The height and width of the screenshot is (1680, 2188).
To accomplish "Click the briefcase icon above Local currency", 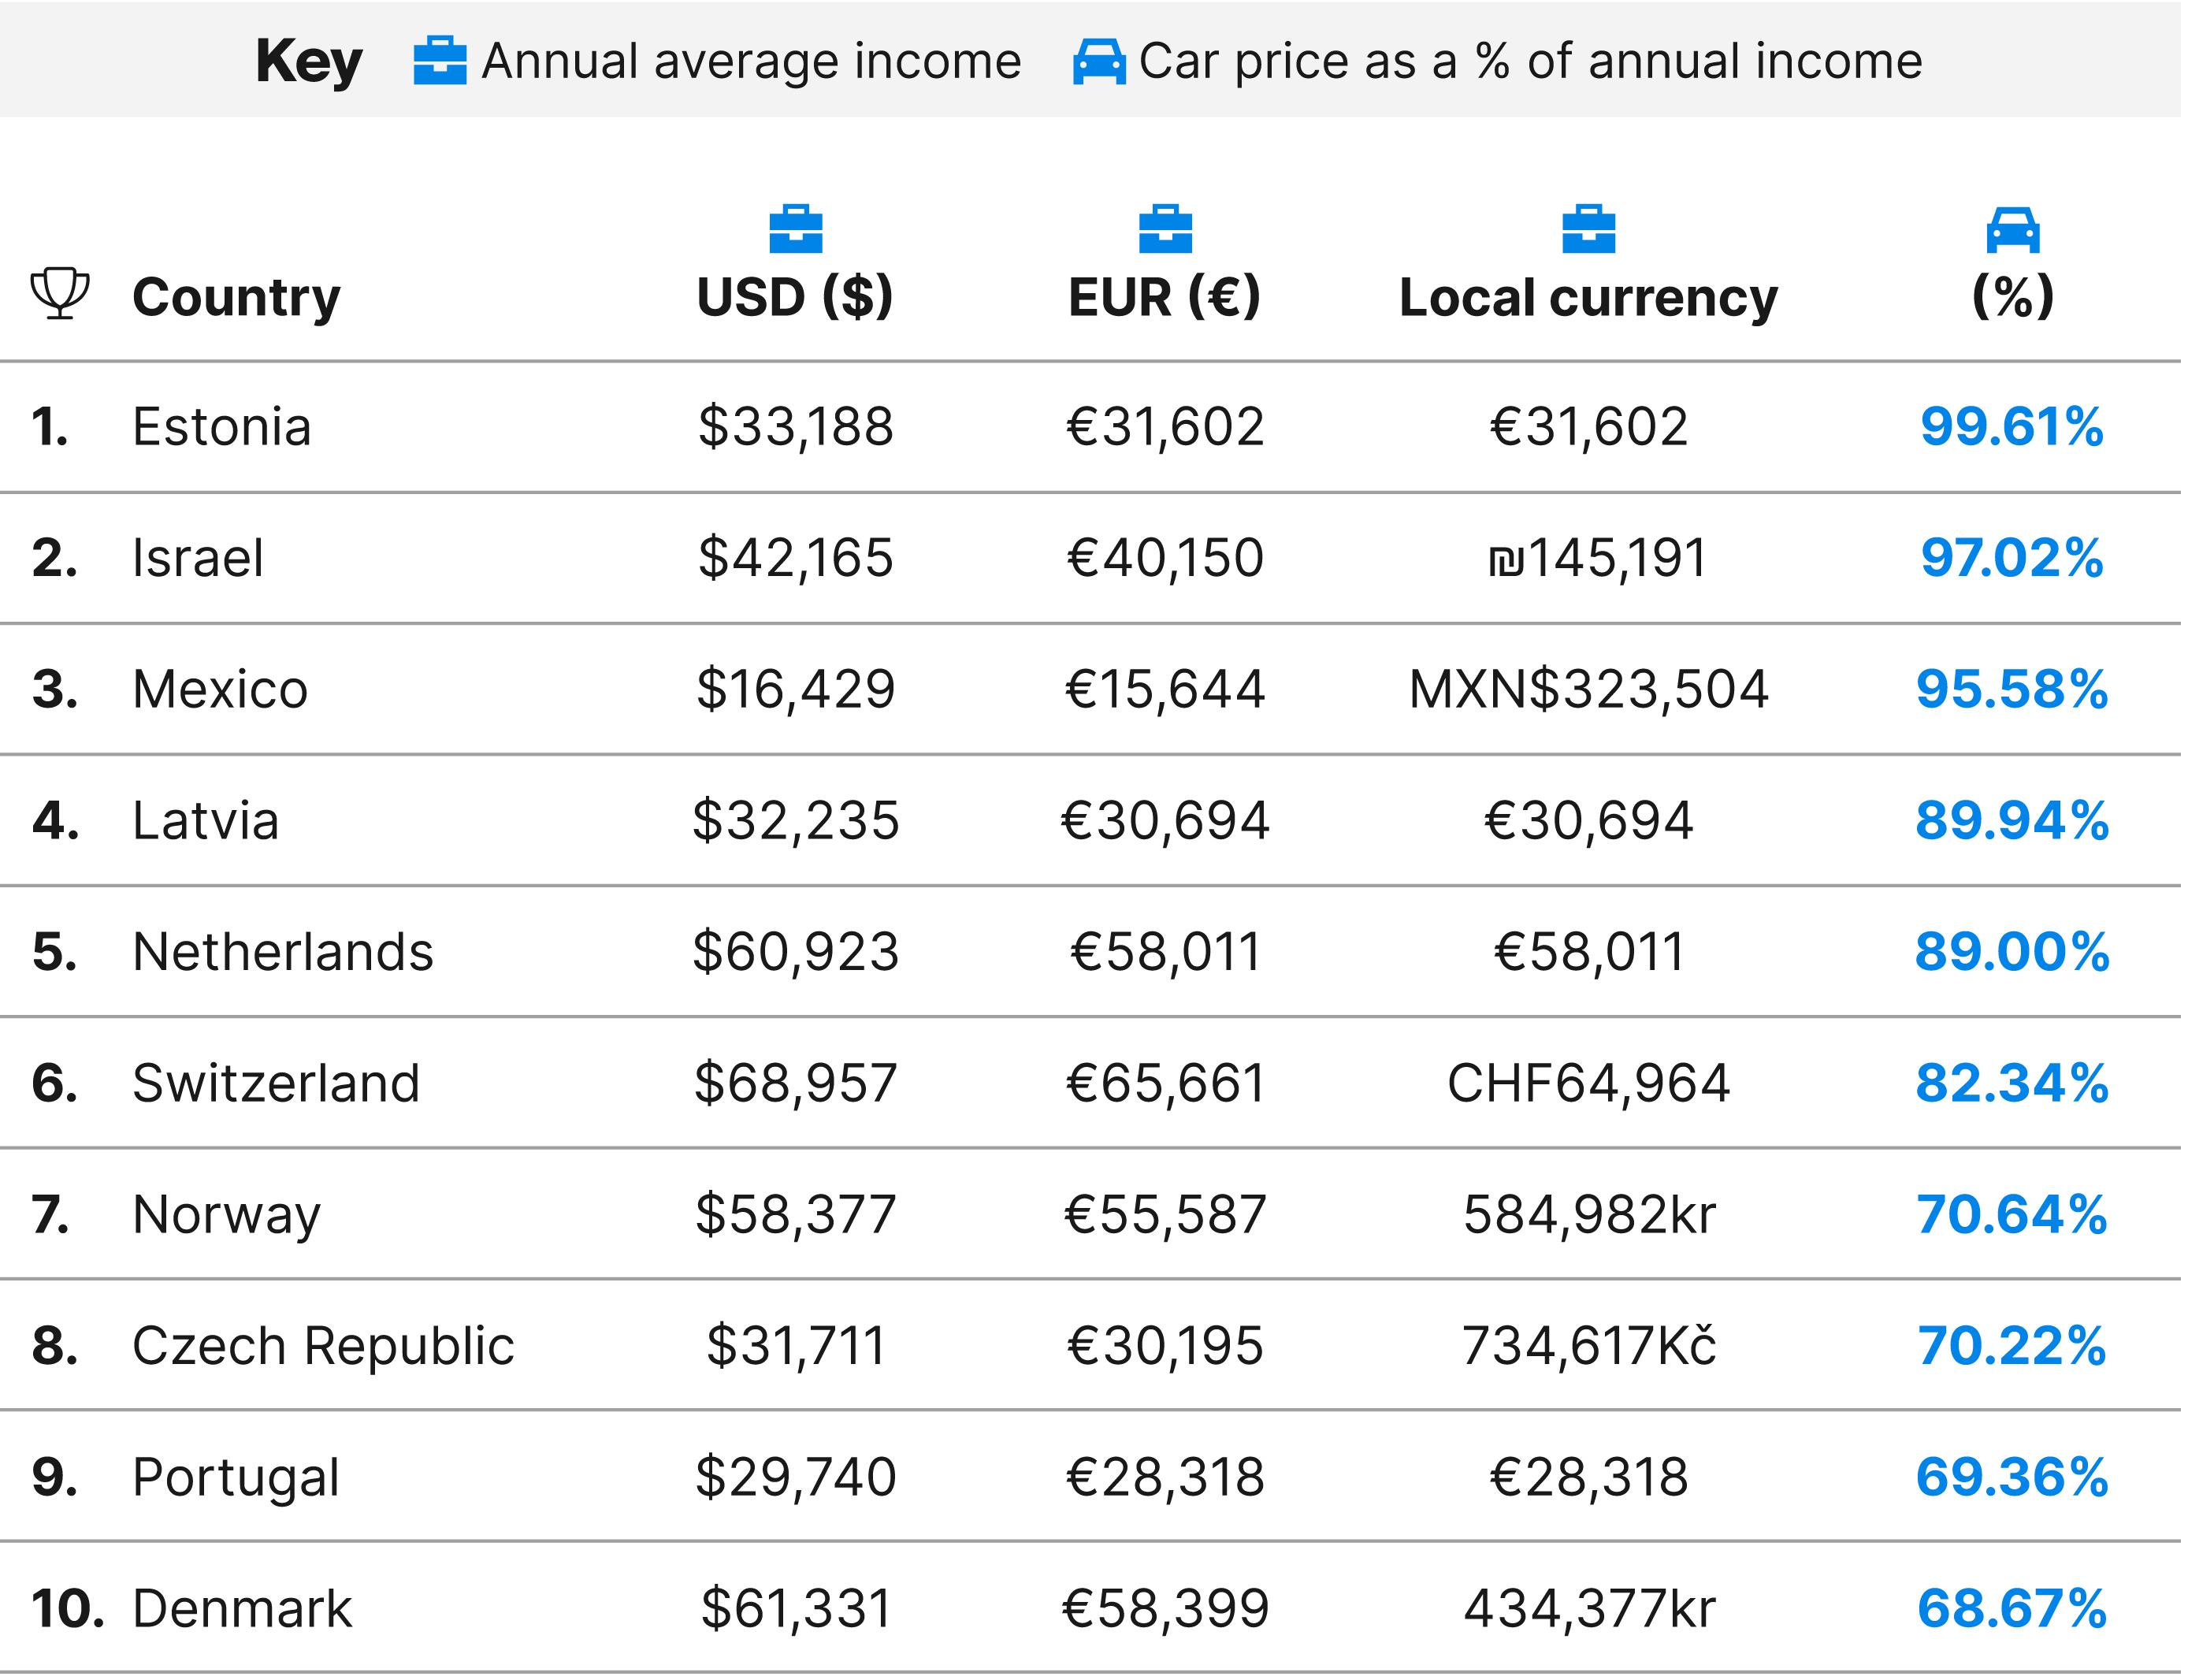I will [1588, 229].
